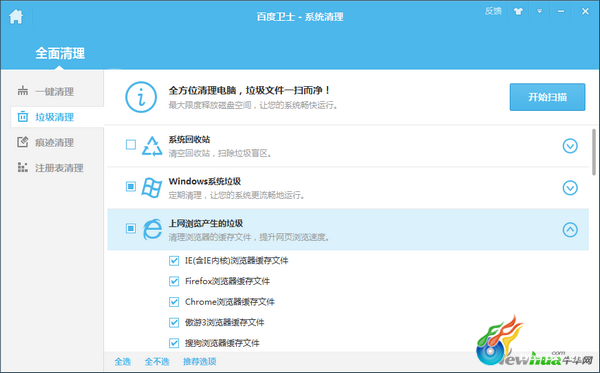Click the 系统回收站 title text
The height and width of the screenshot is (373, 600).
[x=189, y=139]
